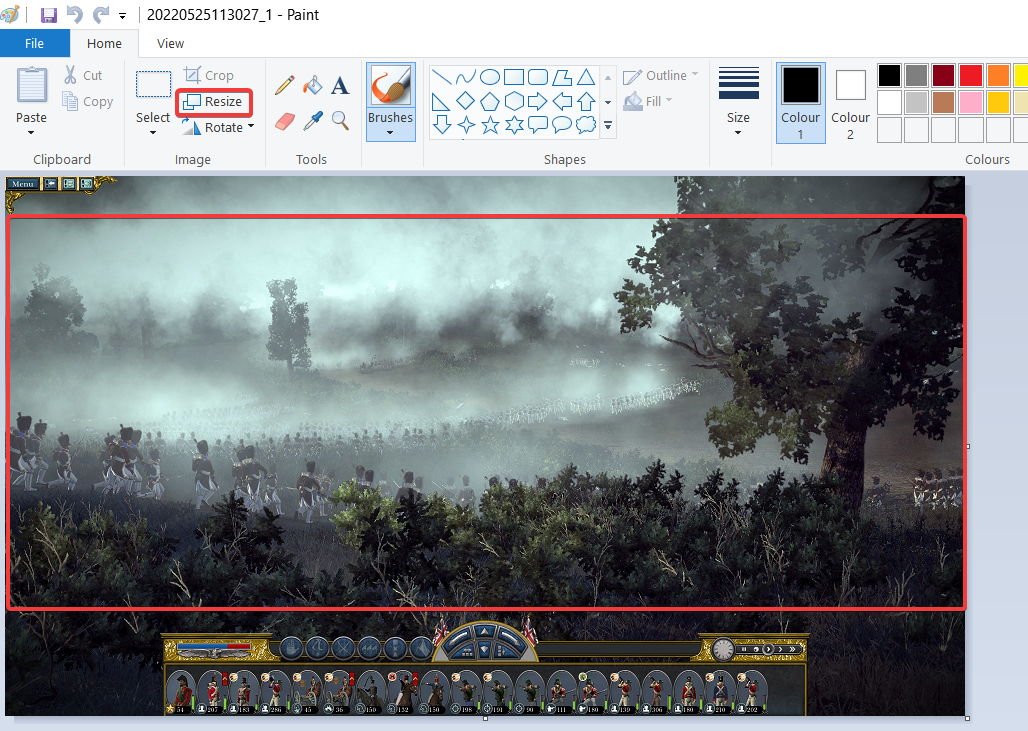
Task: Pick the dark red palette swatch
Action: click(943, 75)
